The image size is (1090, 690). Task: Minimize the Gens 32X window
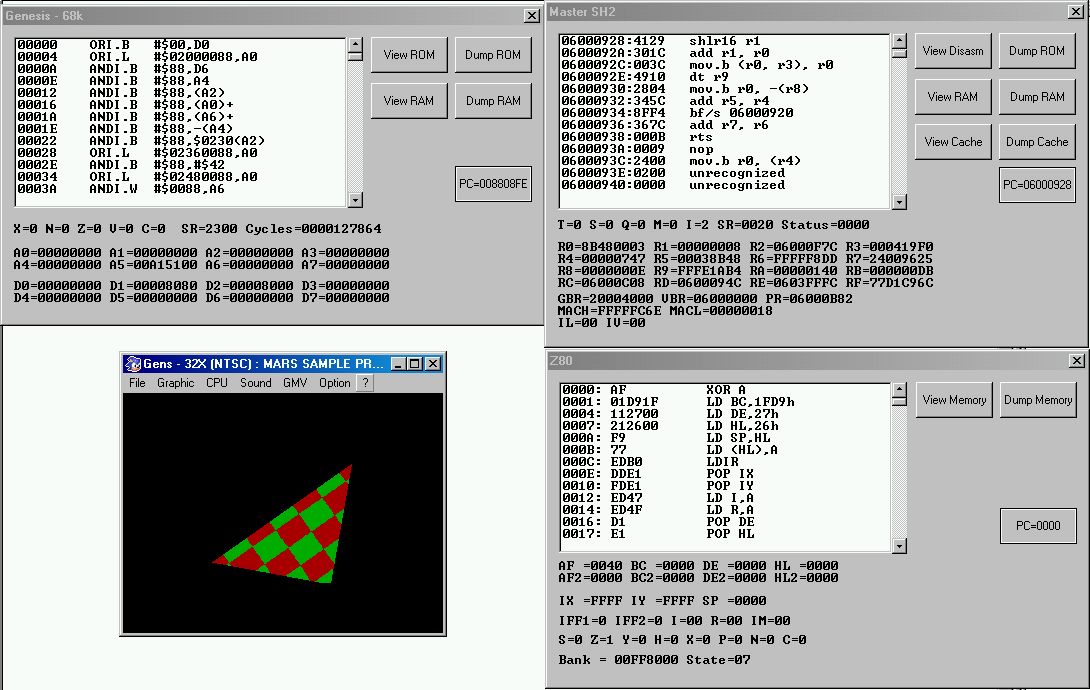point(398,363)
